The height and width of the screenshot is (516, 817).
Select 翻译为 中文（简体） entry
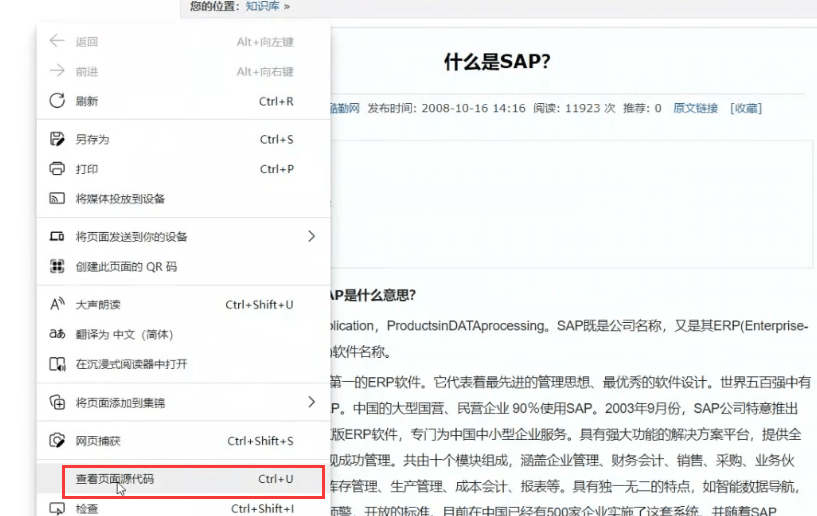(183, 334)
